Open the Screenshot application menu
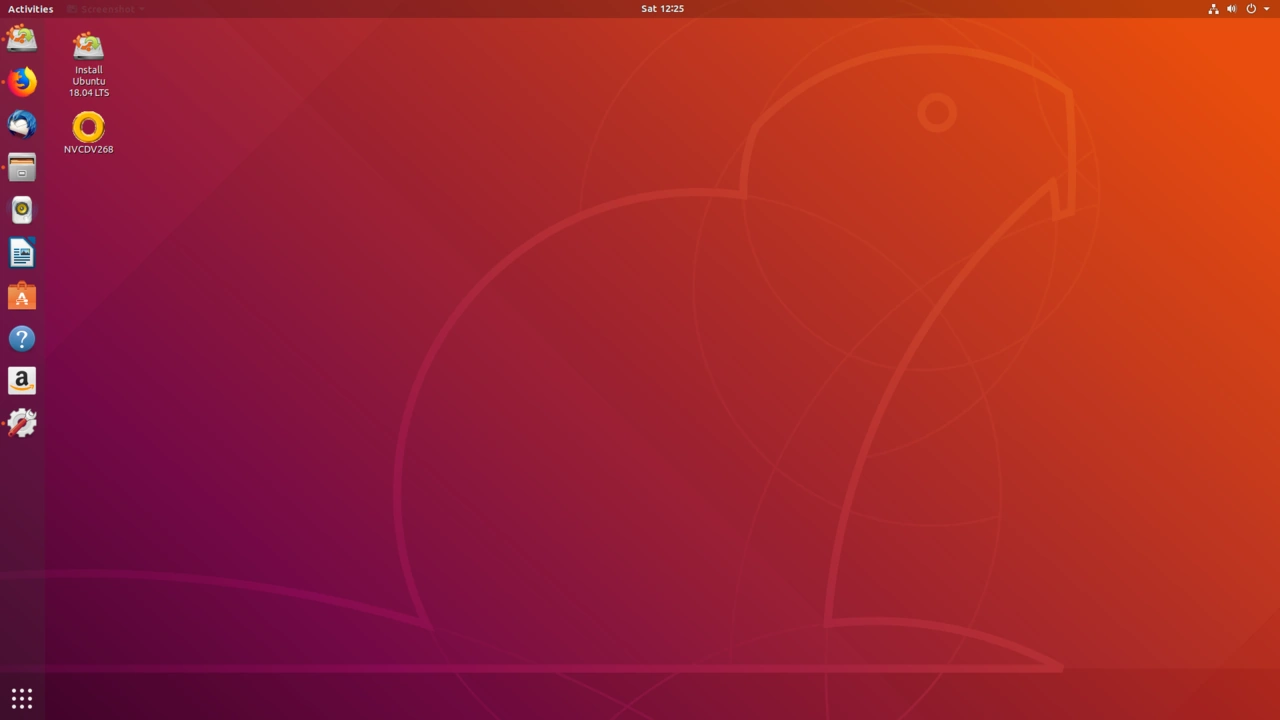 point(105,9)
